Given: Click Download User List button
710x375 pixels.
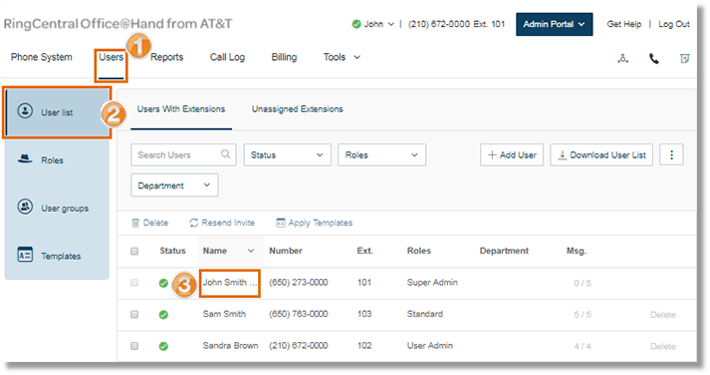Looking at the screenshot, I should pos(601,155).
